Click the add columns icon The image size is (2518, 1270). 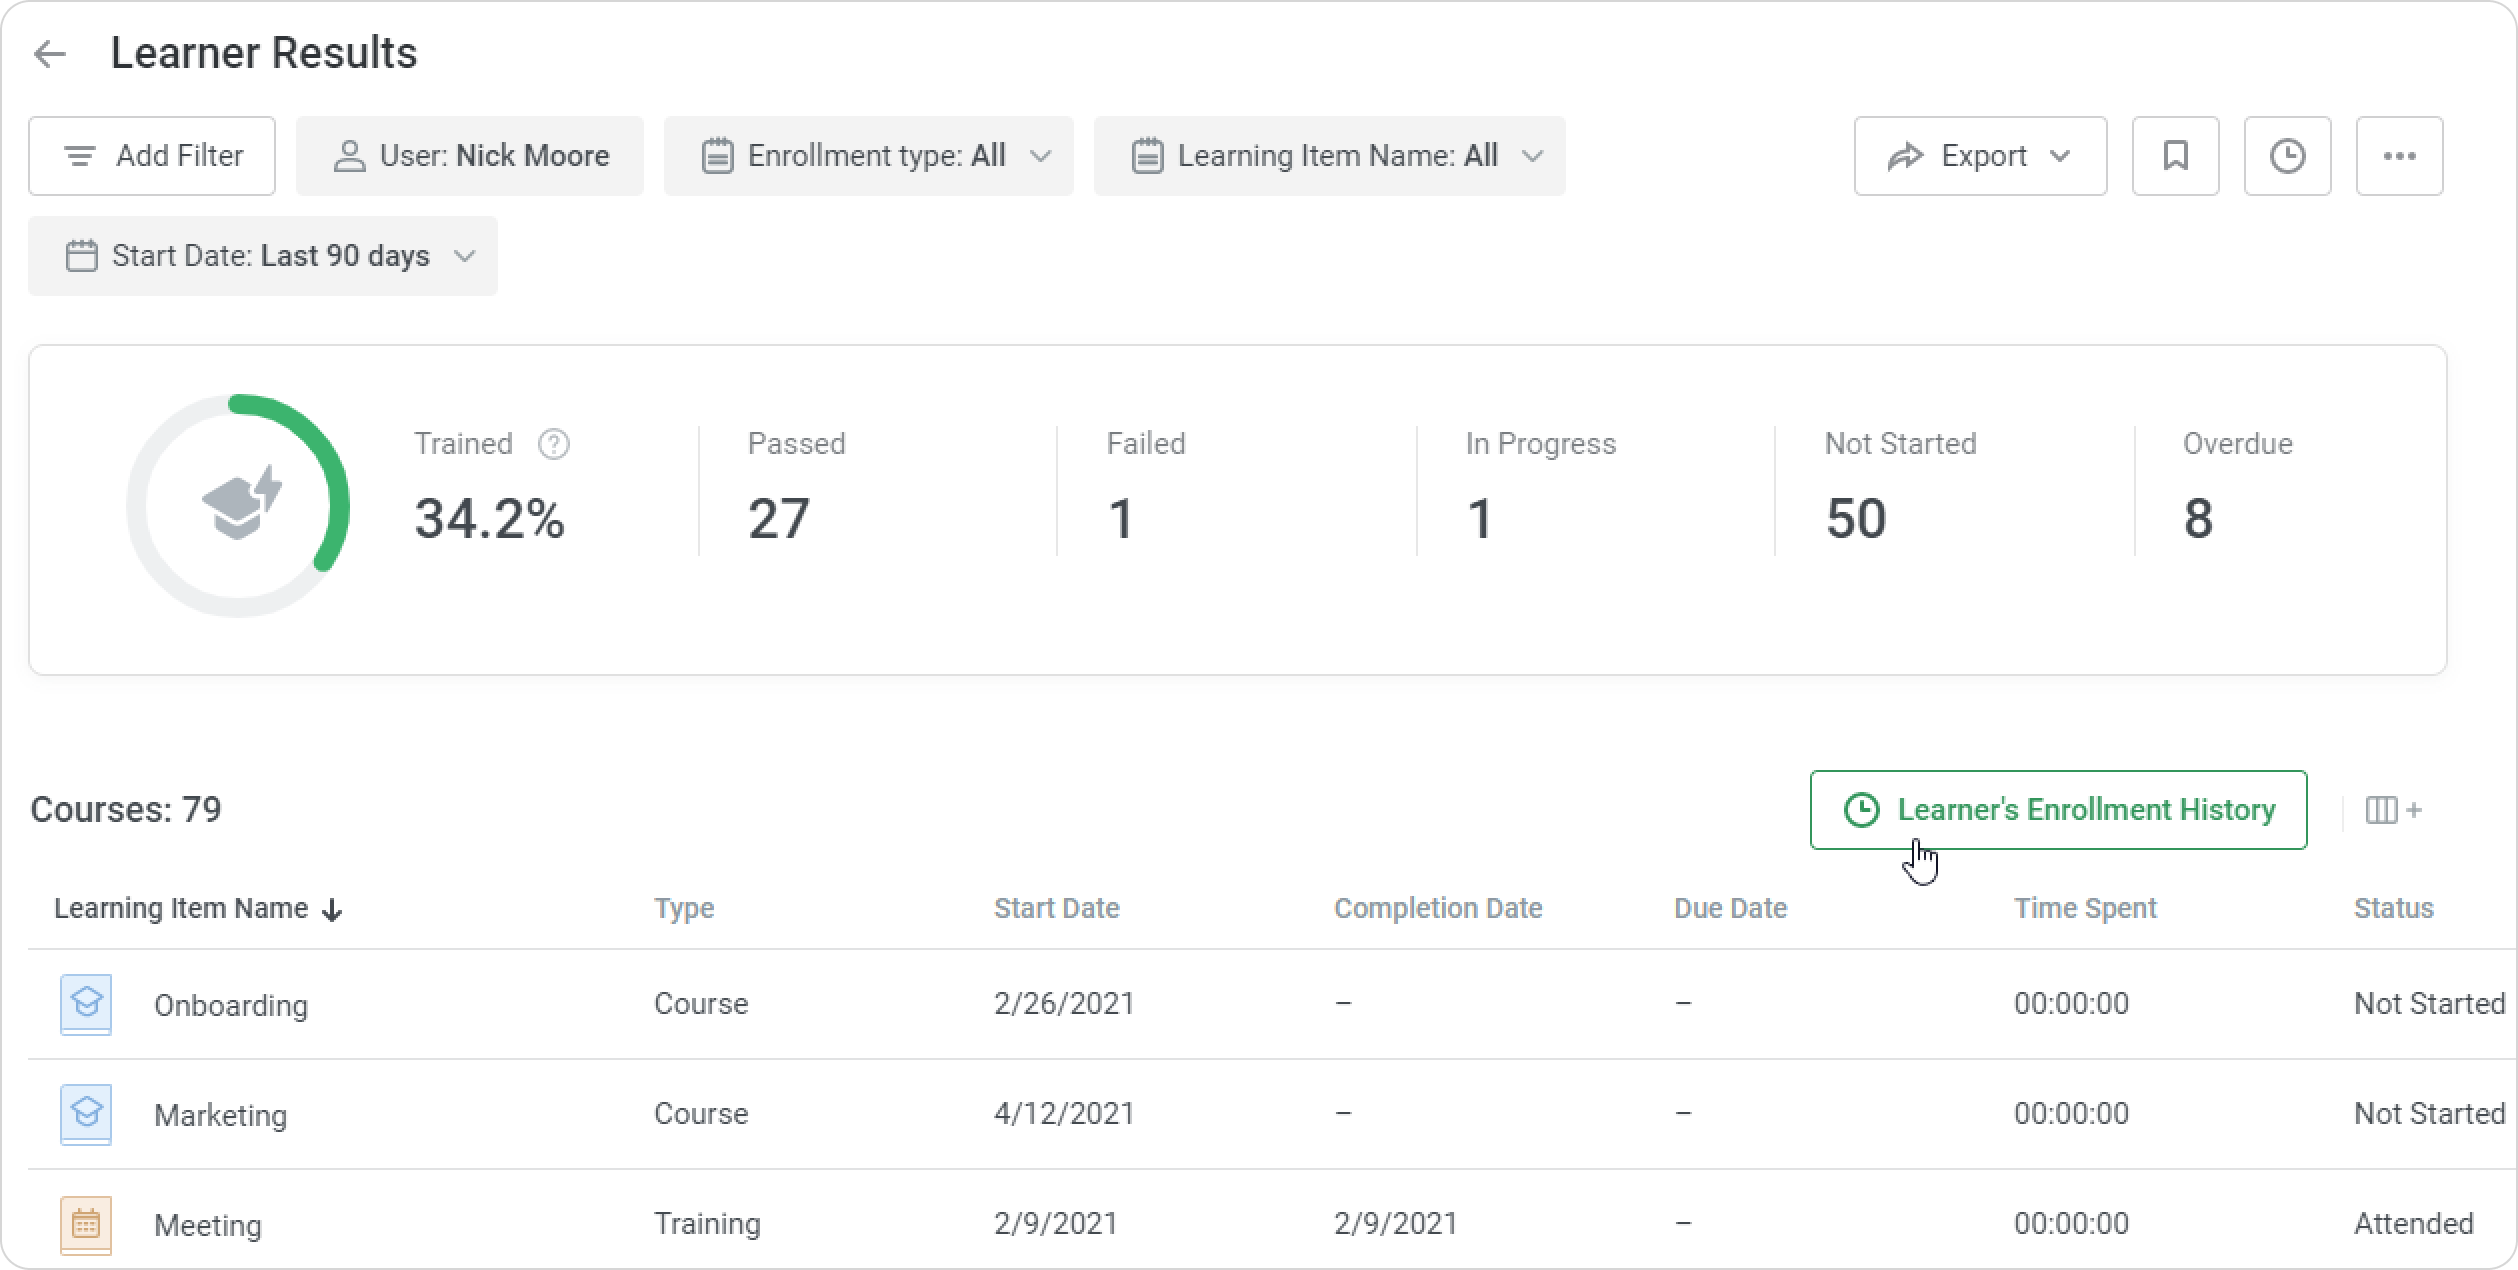[2392, 810]
